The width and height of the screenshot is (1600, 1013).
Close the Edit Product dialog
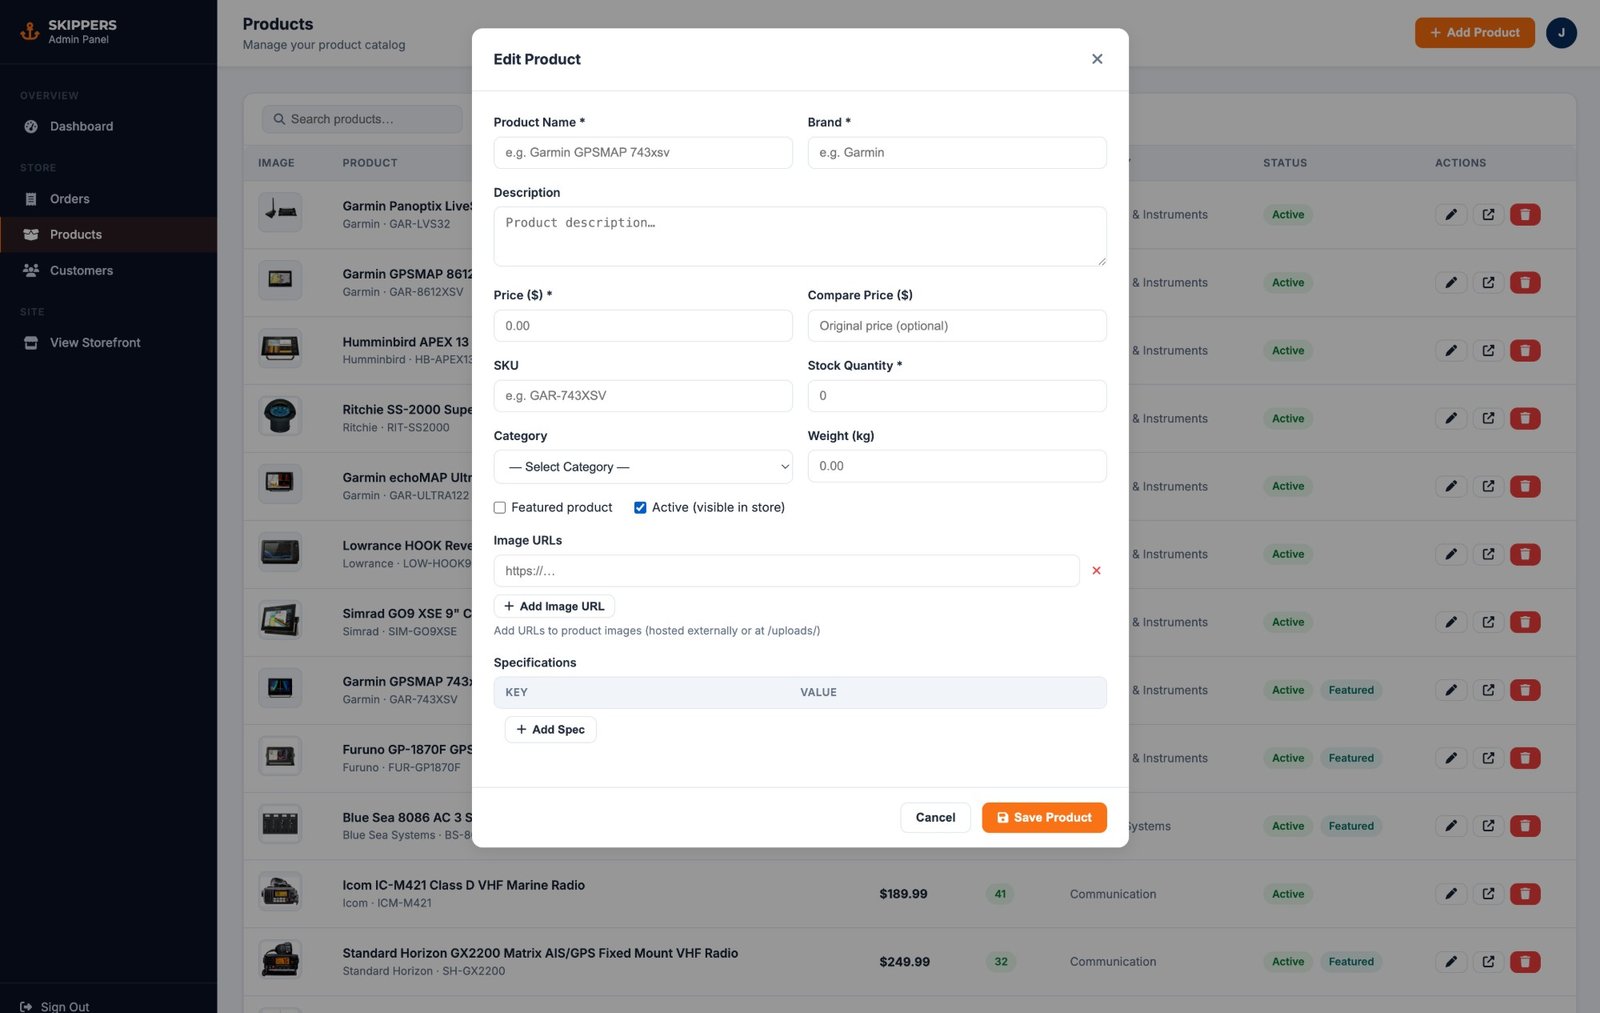(x=1097, y=59)
